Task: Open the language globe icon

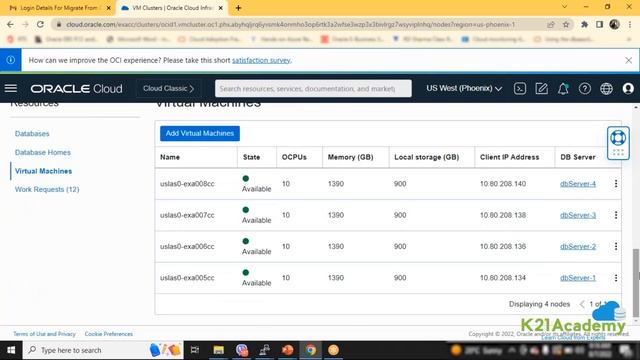Action: [606, 88]
